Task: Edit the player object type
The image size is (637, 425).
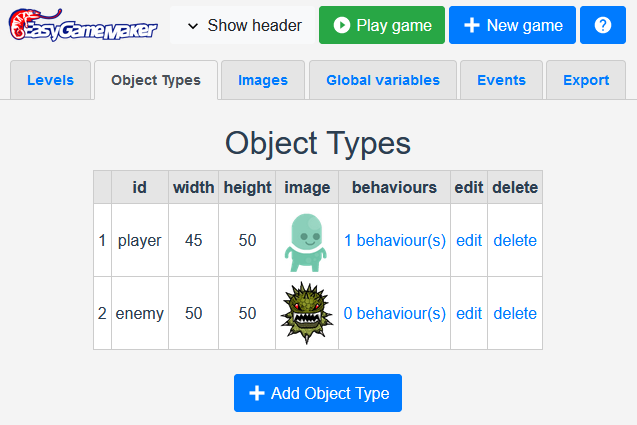Action: pyautogui.click(x=469, y=241)
